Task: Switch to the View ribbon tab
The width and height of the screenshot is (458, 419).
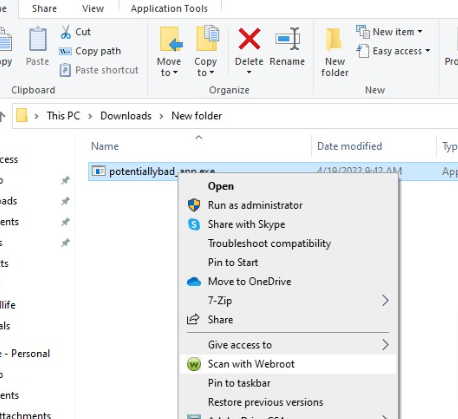Action: click(93, 9)
